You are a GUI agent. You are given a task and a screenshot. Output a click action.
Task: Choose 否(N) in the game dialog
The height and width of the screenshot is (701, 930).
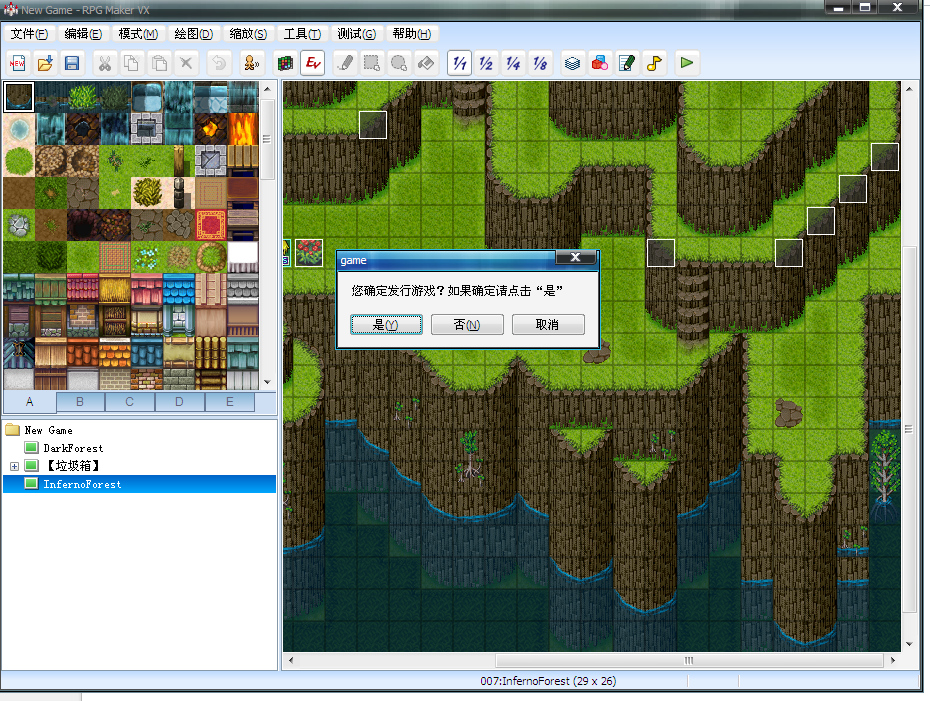[x=467, y=324]
